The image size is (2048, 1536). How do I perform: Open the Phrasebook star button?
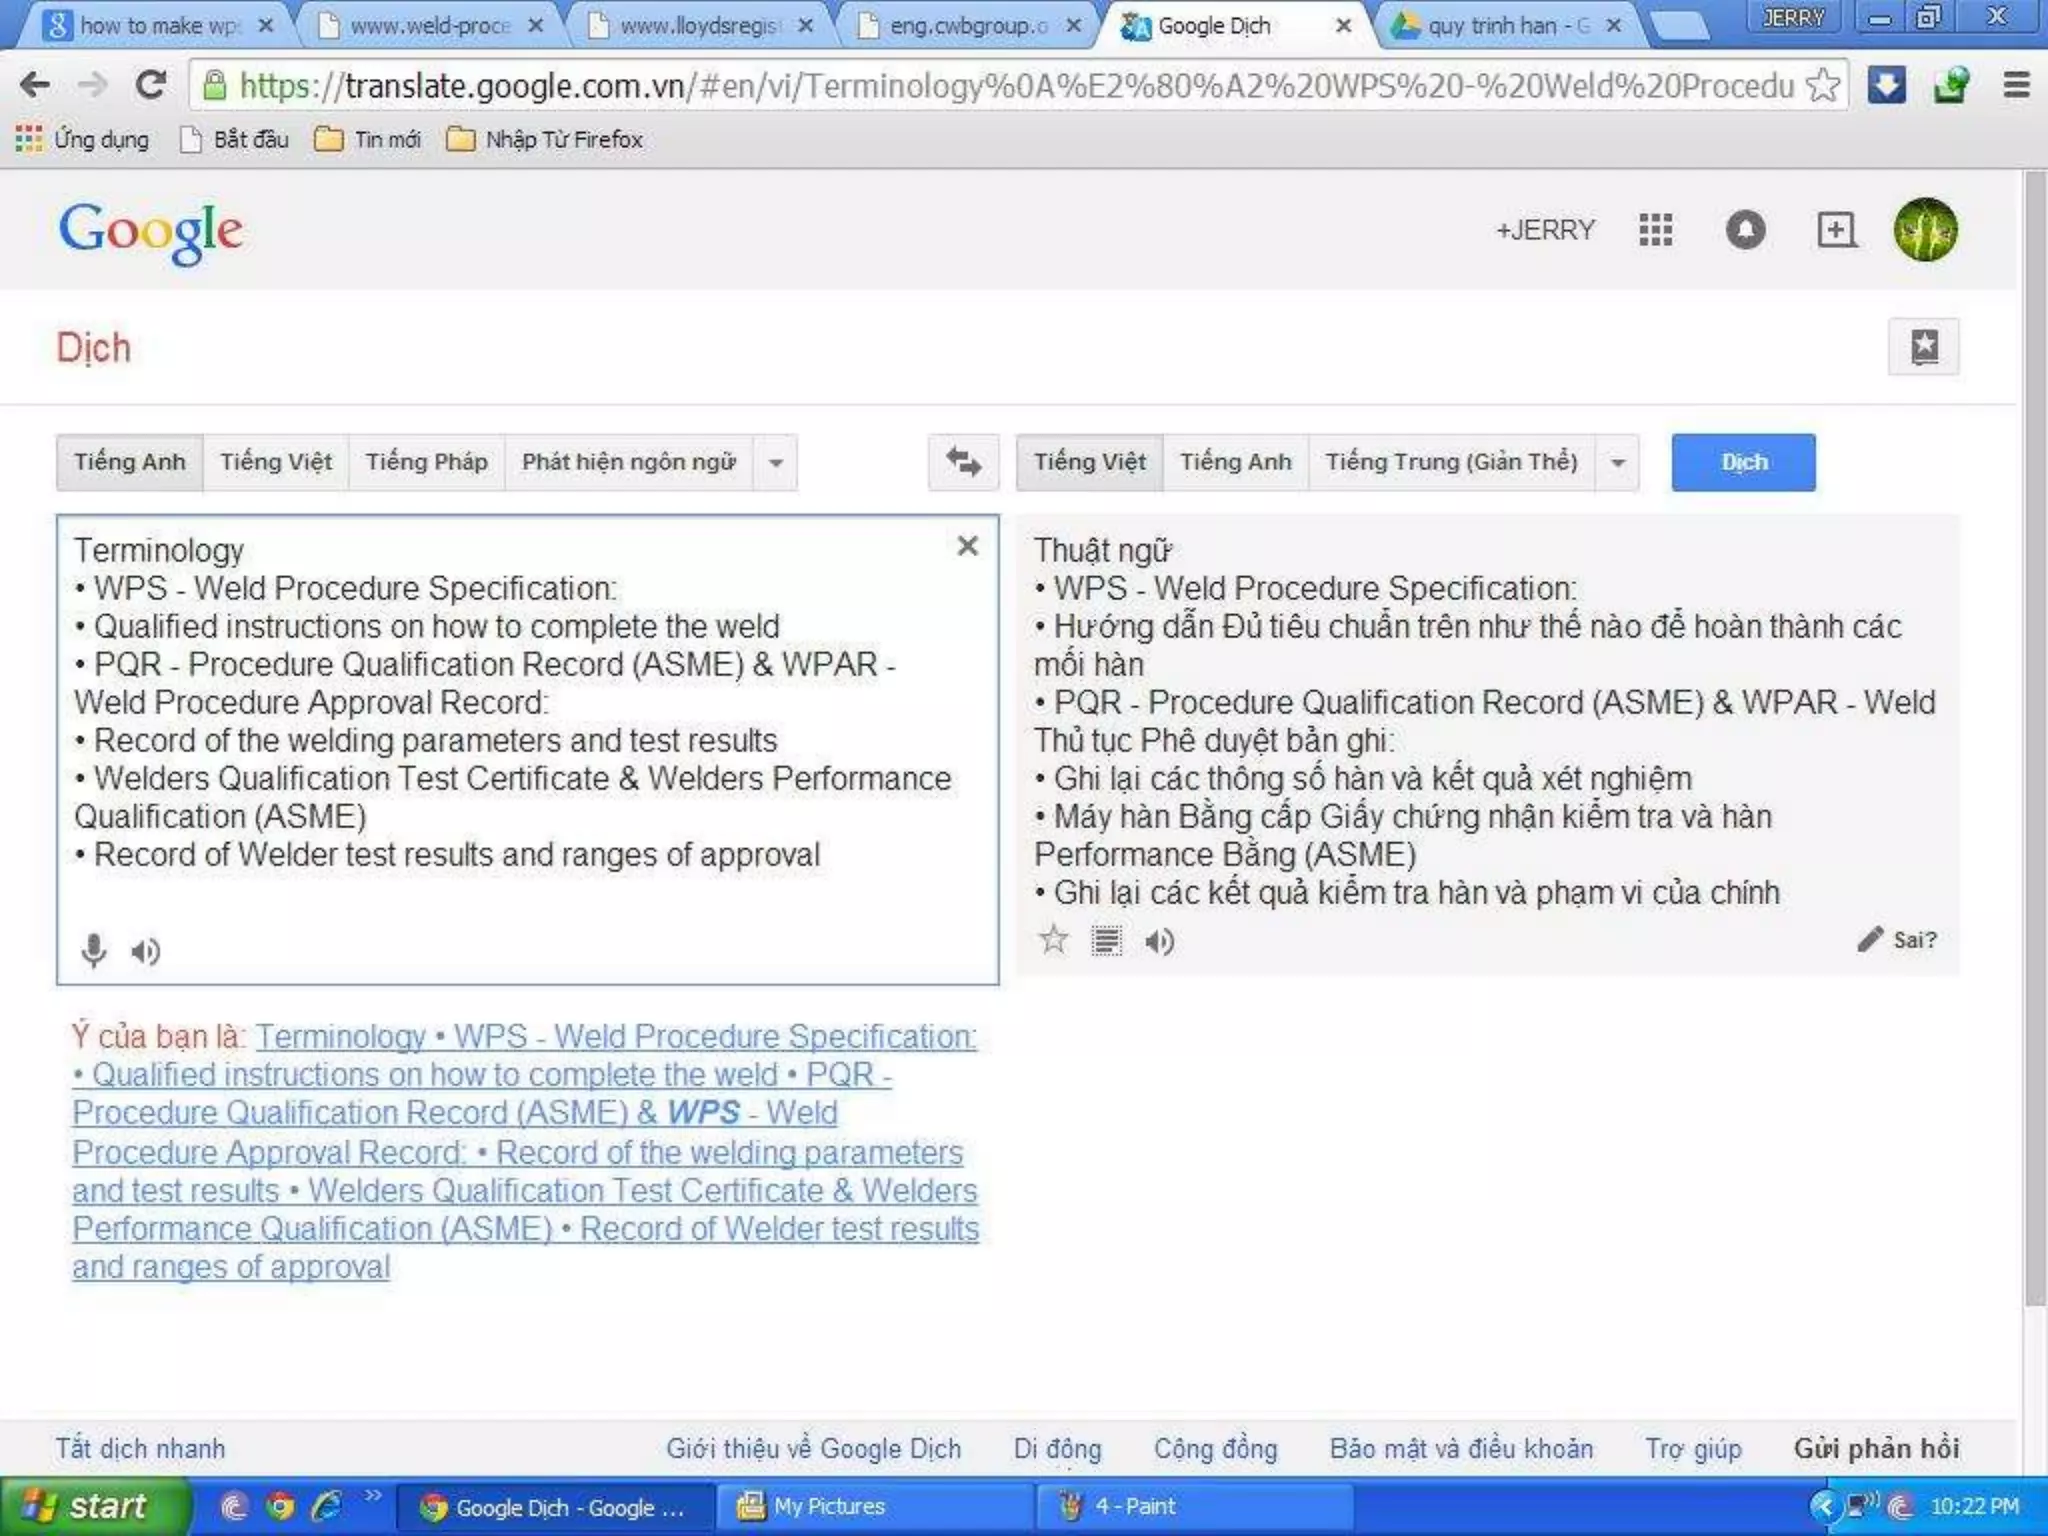(x=1923, y=347)
